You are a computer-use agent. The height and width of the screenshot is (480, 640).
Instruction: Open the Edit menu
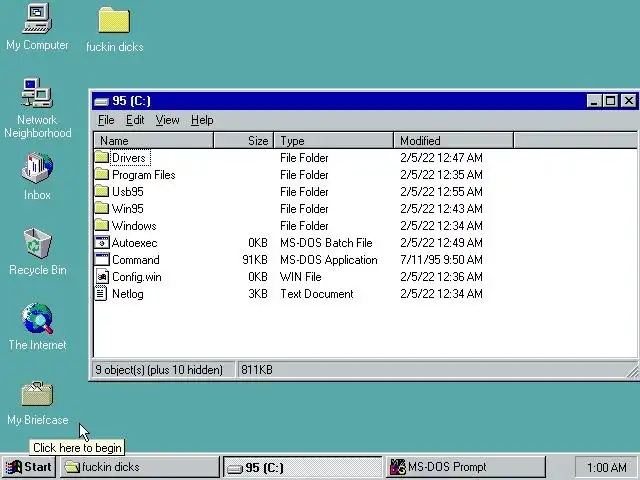(x=135, y=120)
